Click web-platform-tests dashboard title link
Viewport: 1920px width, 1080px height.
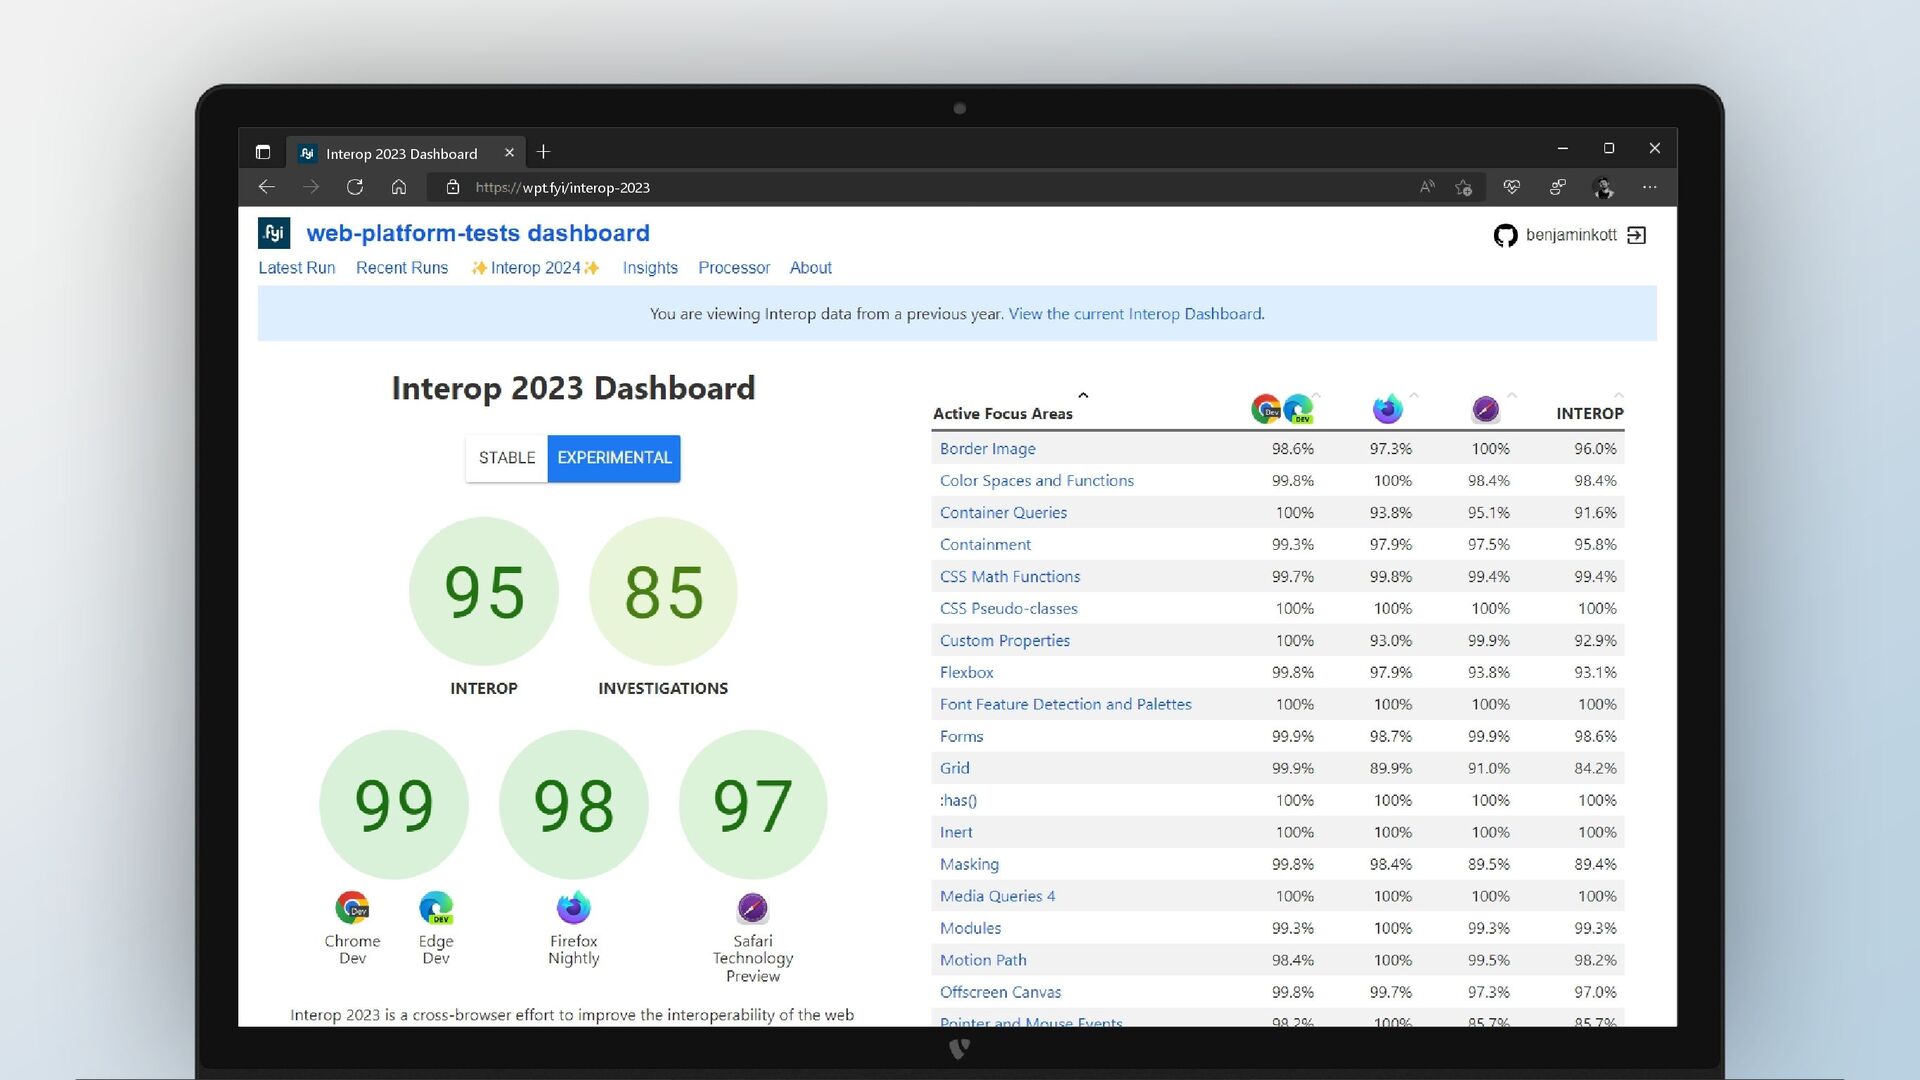click(478, 233)
